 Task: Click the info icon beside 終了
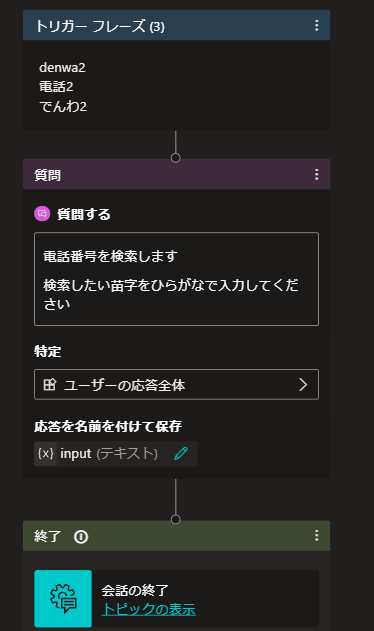point(81,536)
